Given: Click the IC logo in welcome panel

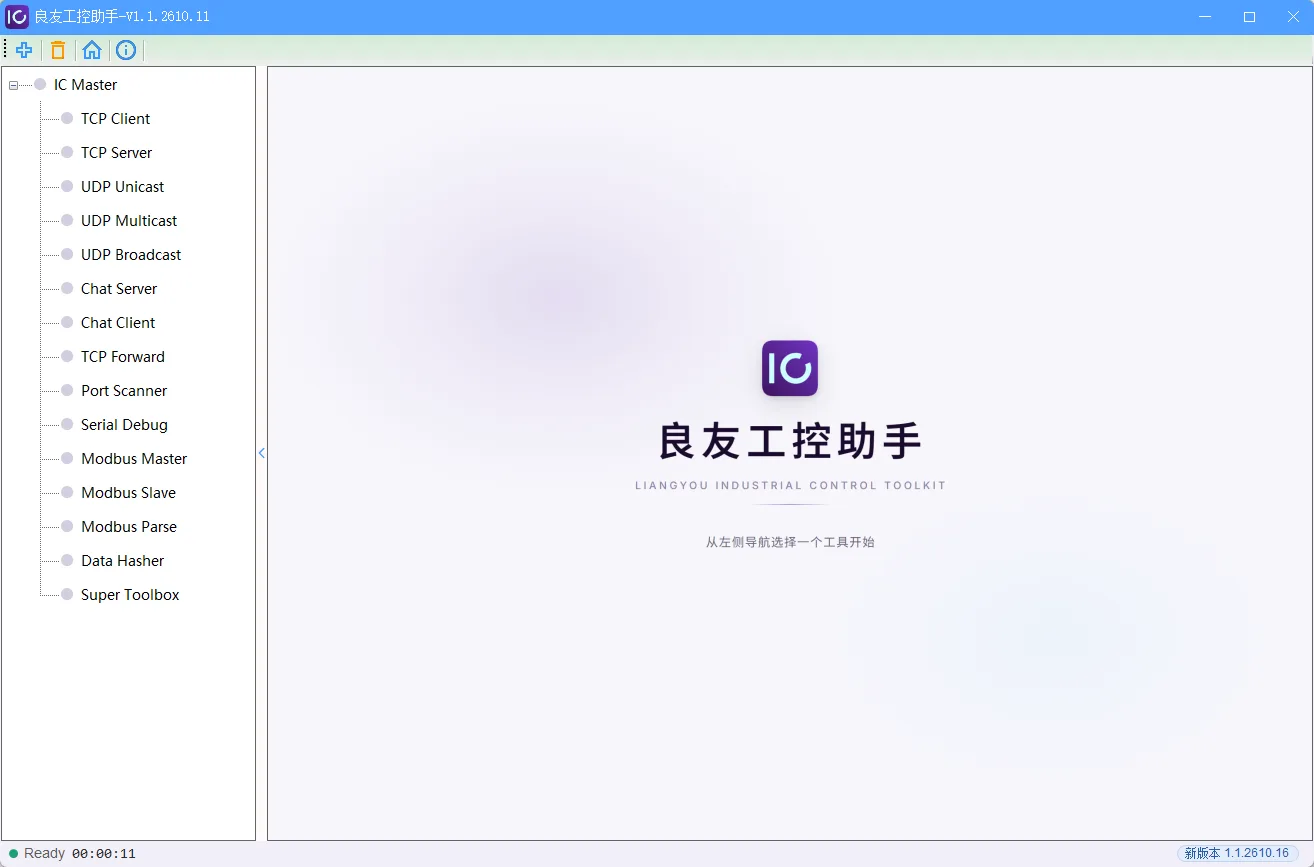Looking at the screenshot, I should point(790,368).
